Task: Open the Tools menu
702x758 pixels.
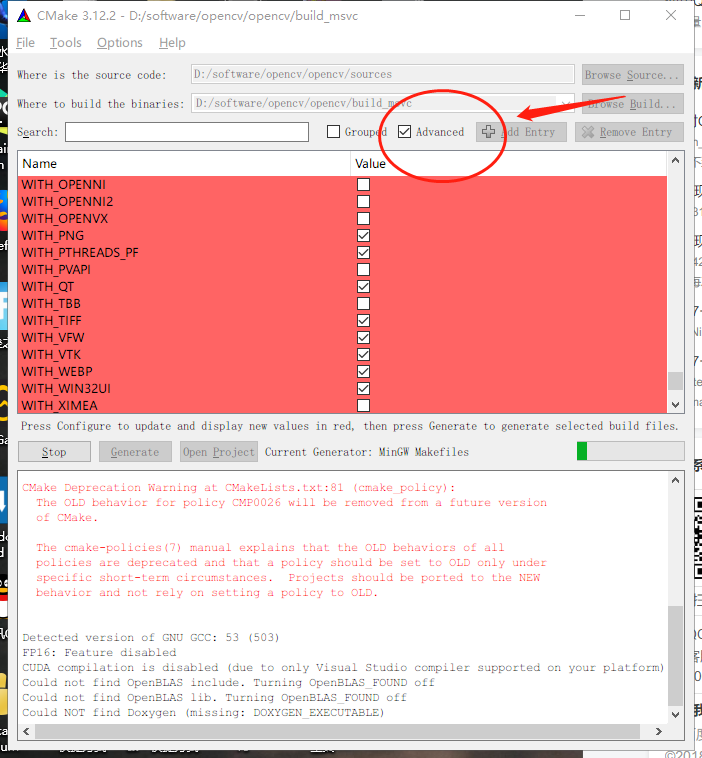Action: (x=66, y=43)
